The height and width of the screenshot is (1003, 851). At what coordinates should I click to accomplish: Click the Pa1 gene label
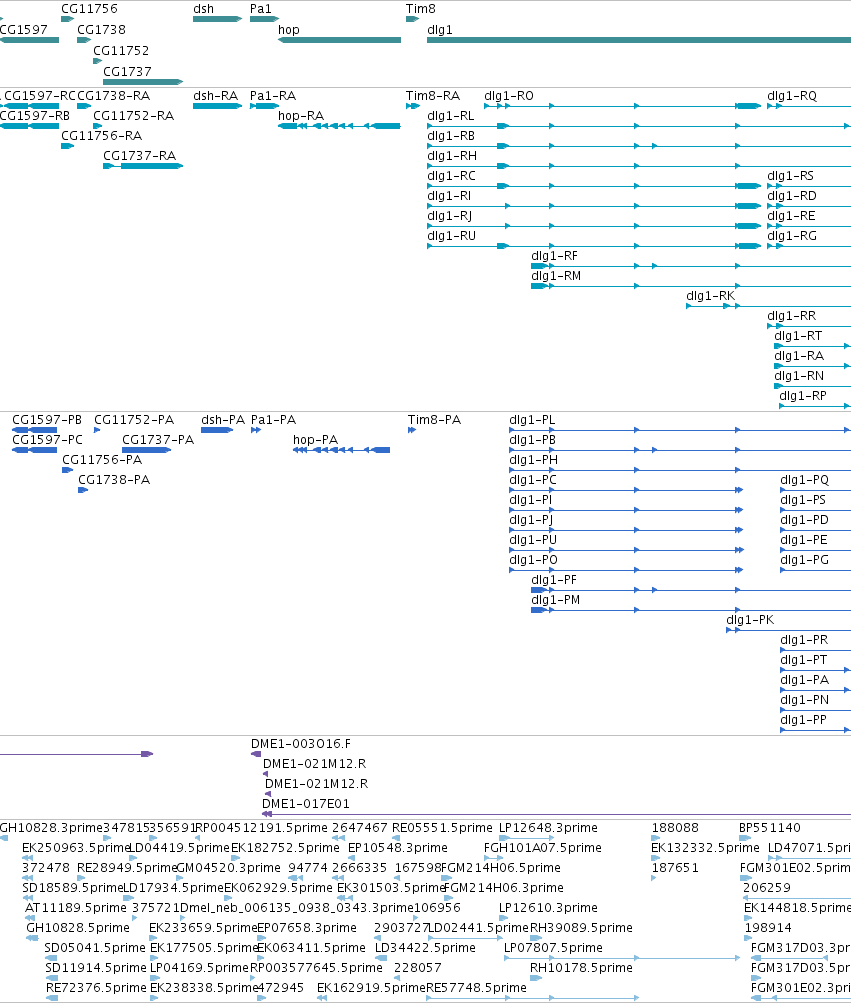coord(260,9)
